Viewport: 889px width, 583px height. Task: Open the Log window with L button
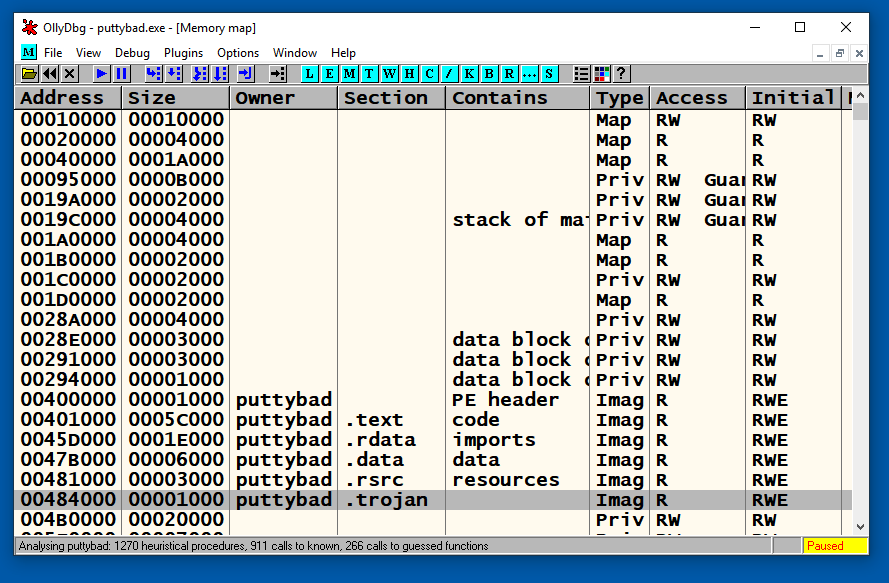309,74
